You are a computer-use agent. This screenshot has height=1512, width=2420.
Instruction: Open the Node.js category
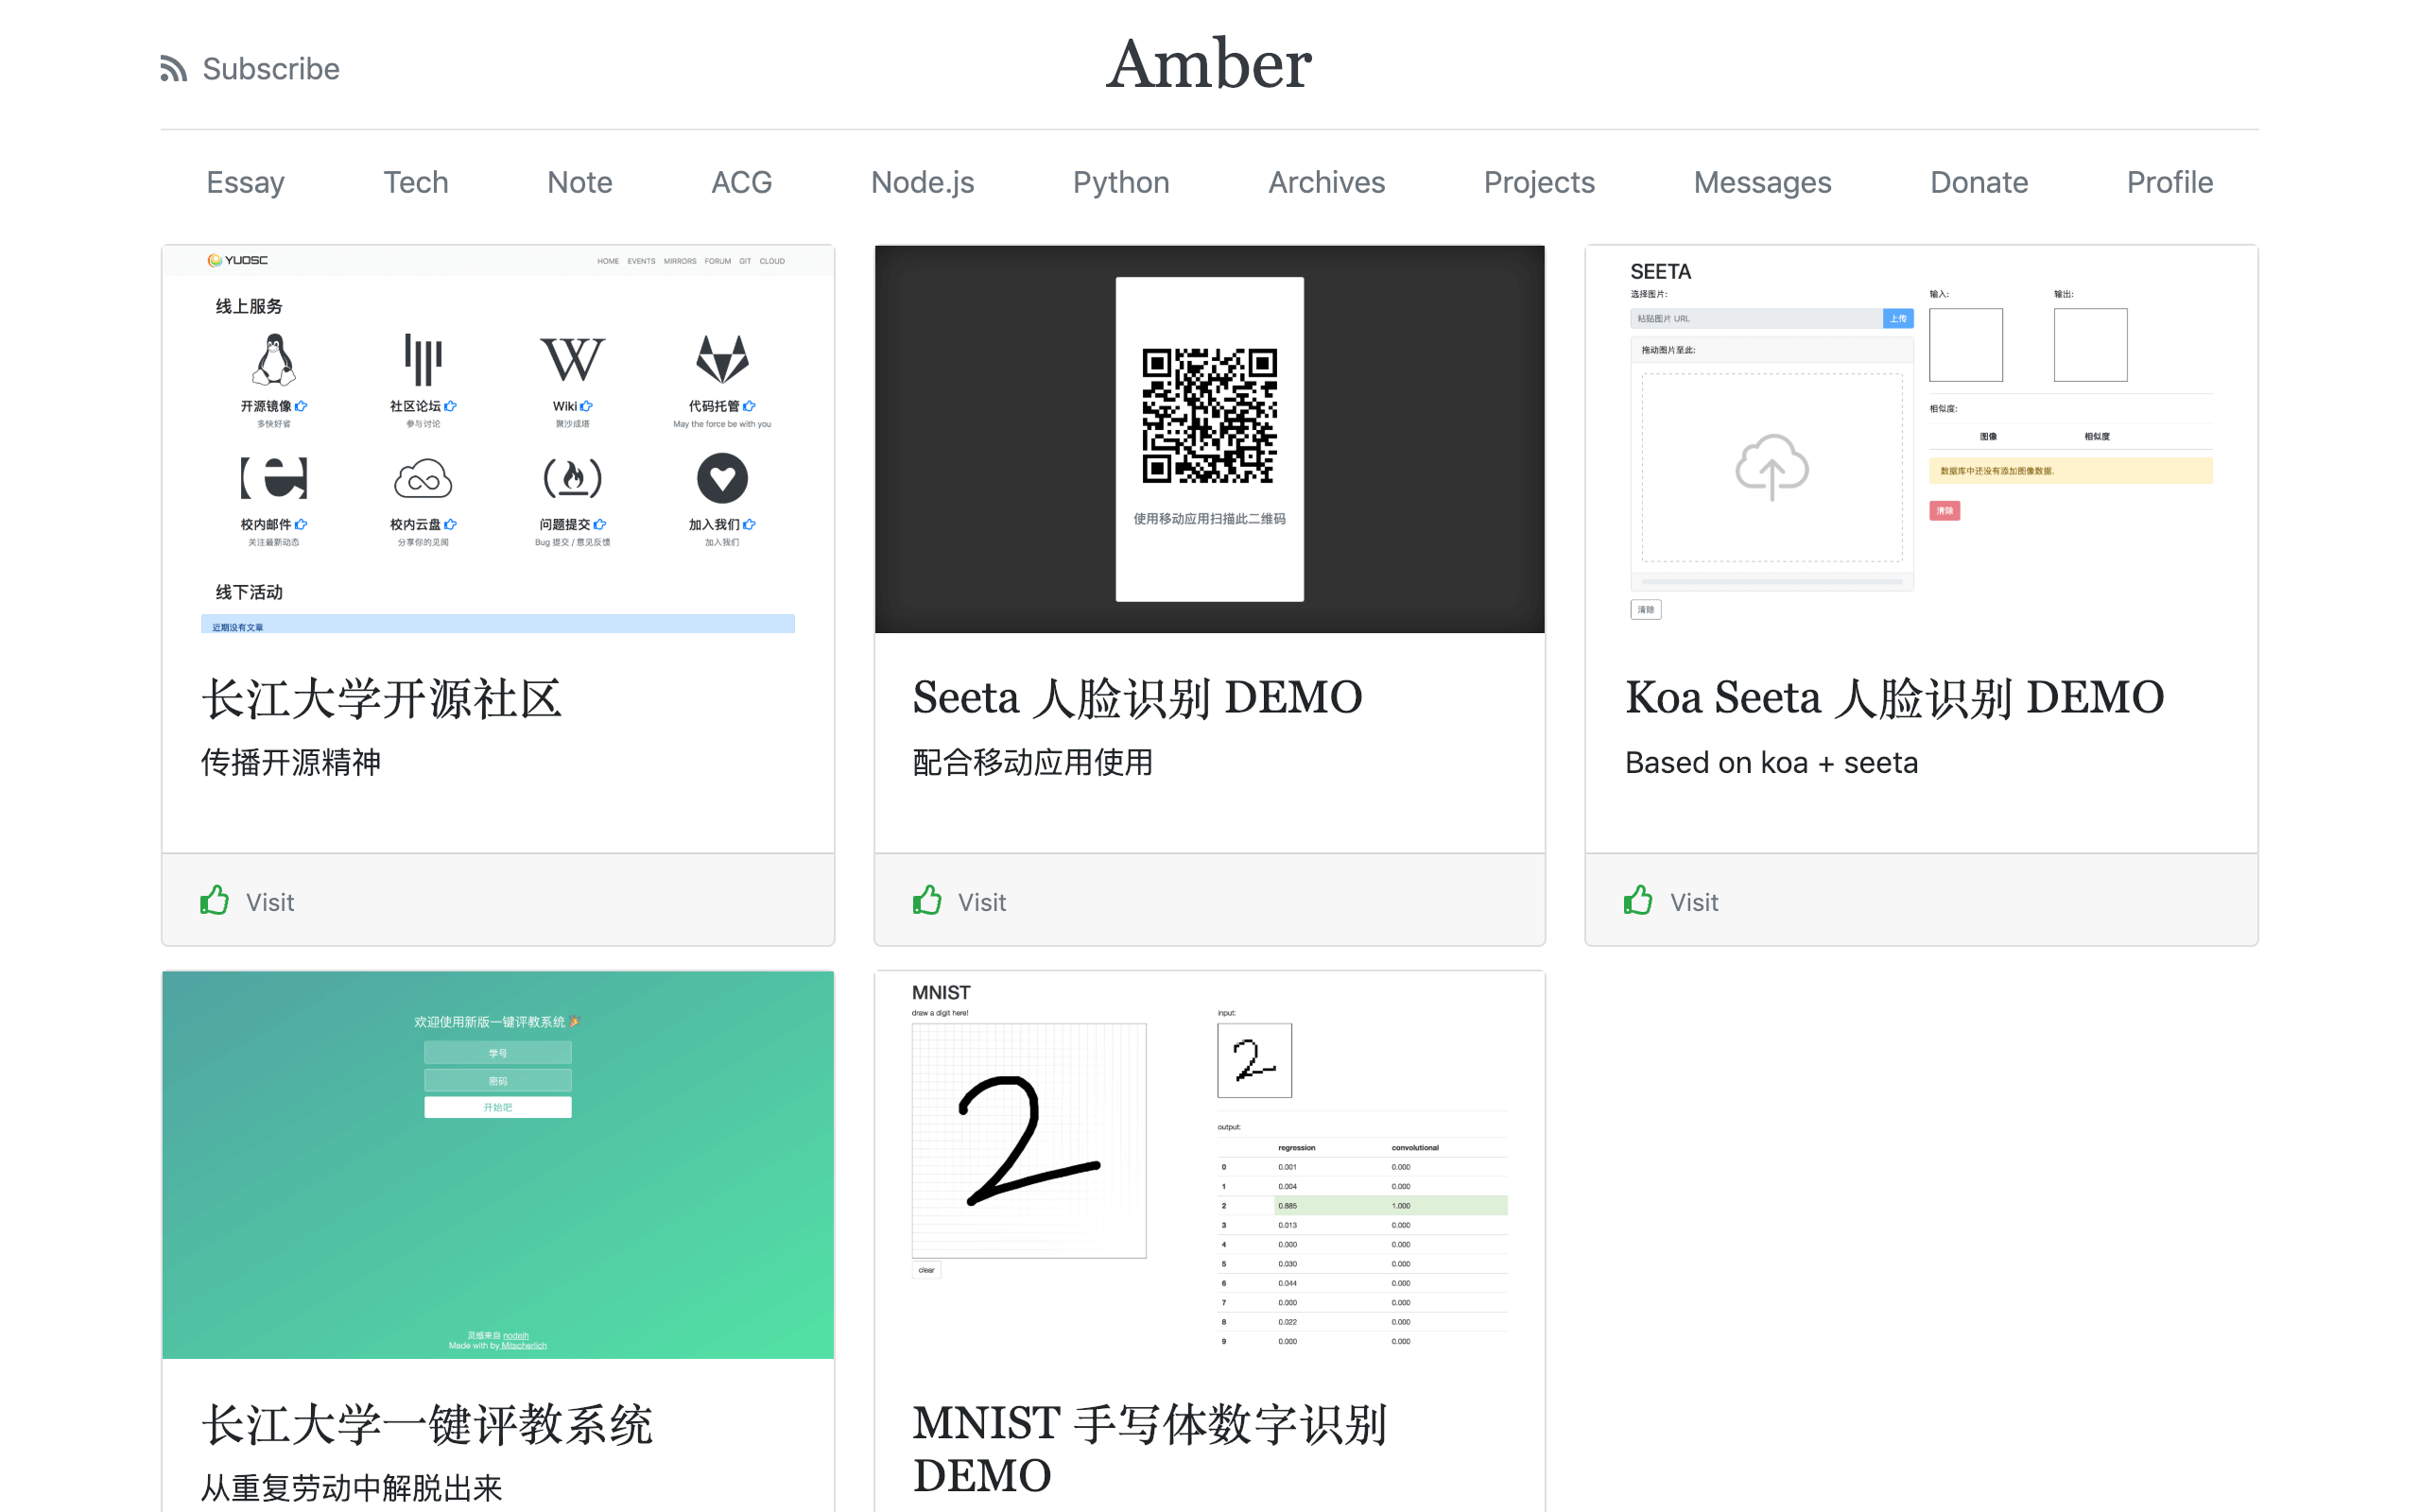[x=922, y=182]
